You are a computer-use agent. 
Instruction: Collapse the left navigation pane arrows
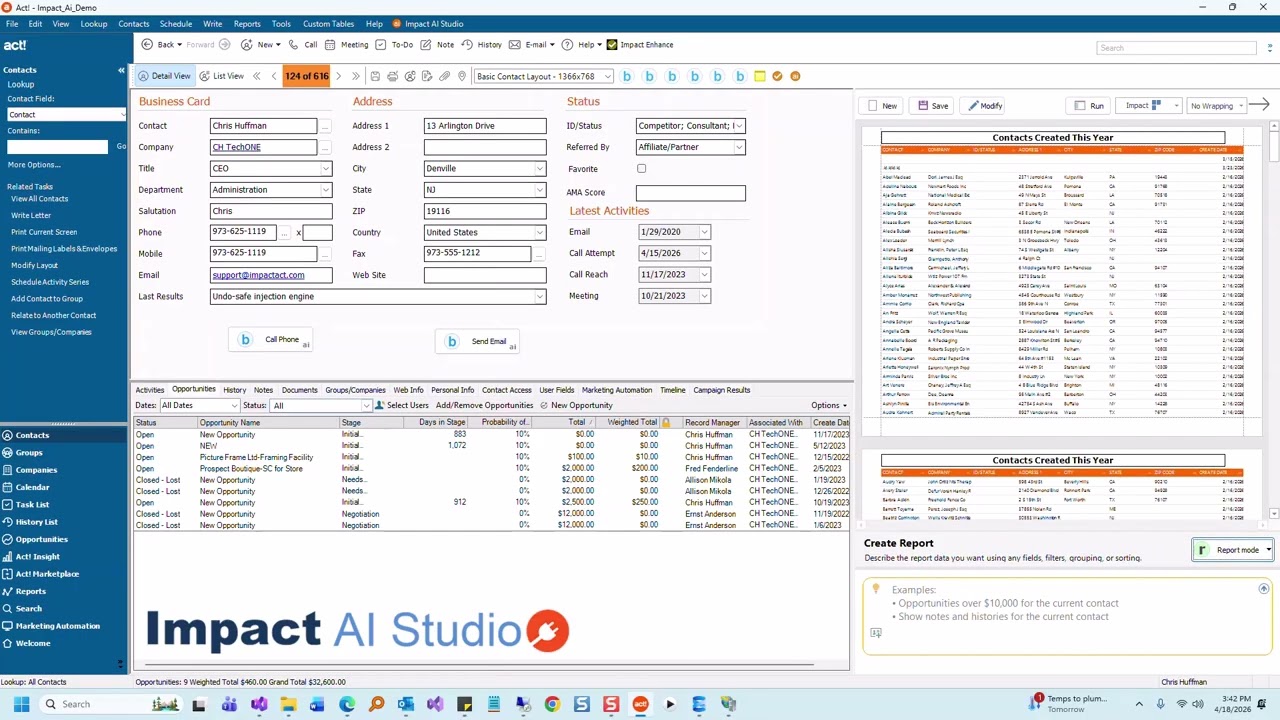[121, 70]
